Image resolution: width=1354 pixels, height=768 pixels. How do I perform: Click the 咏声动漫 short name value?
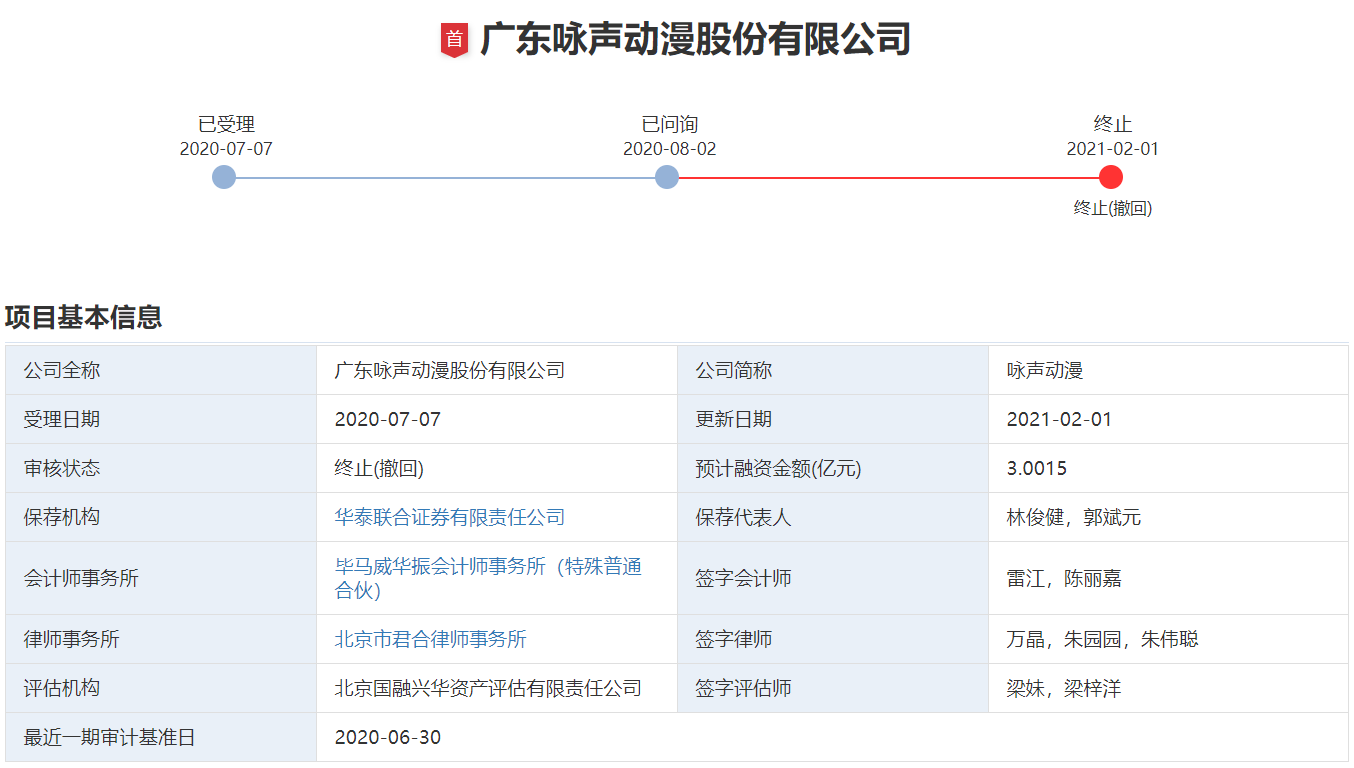pos(1045,370)
